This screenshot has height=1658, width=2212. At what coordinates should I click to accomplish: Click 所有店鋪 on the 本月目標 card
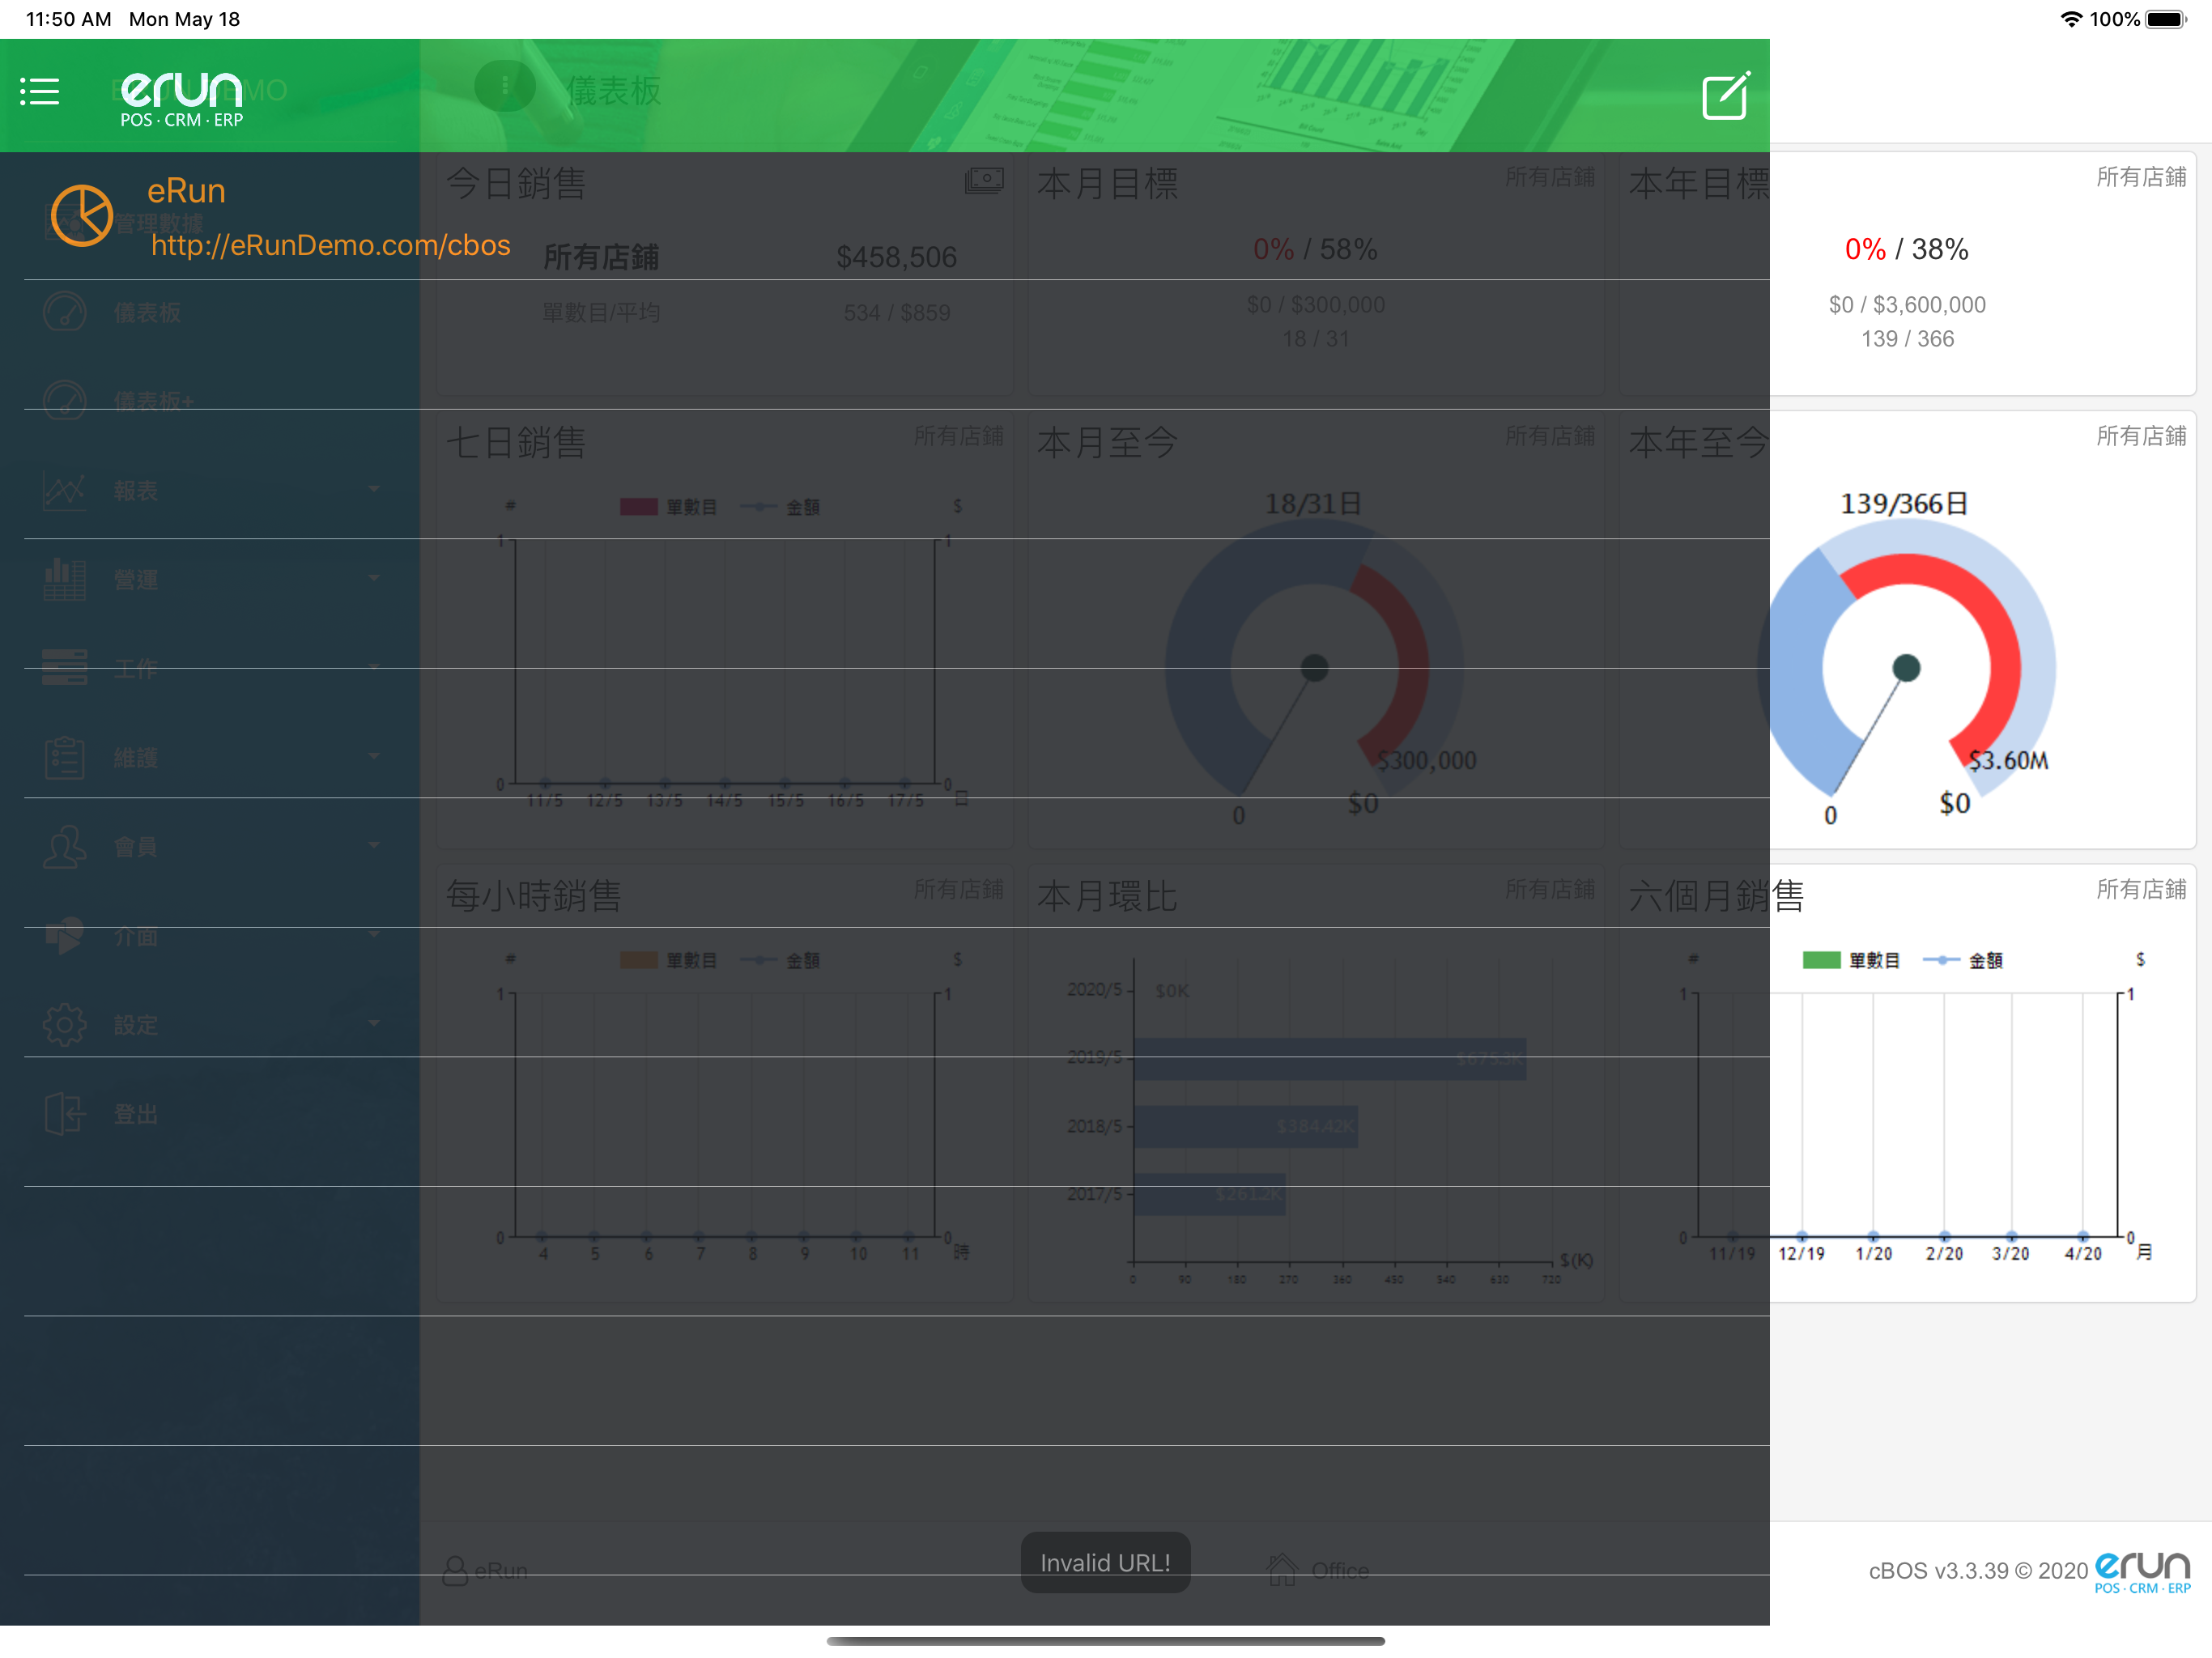click(1550, 177)
